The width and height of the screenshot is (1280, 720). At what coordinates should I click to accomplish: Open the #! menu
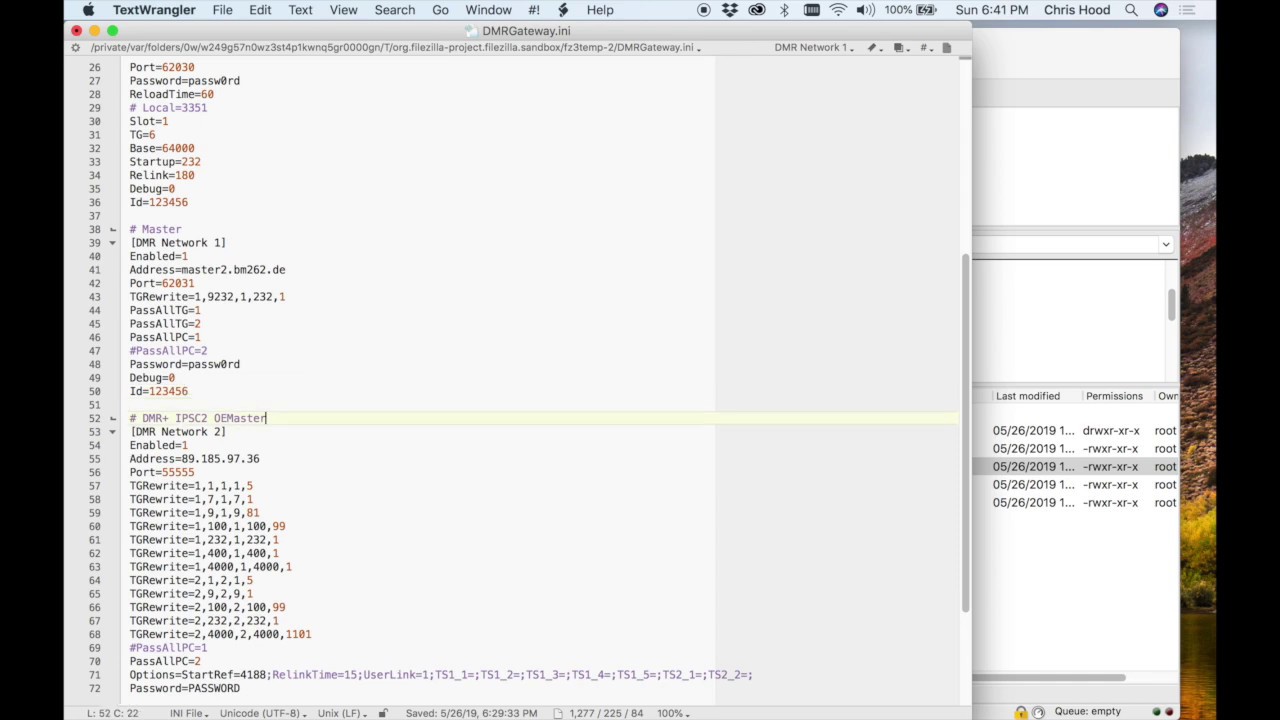(x=534, y=10)
